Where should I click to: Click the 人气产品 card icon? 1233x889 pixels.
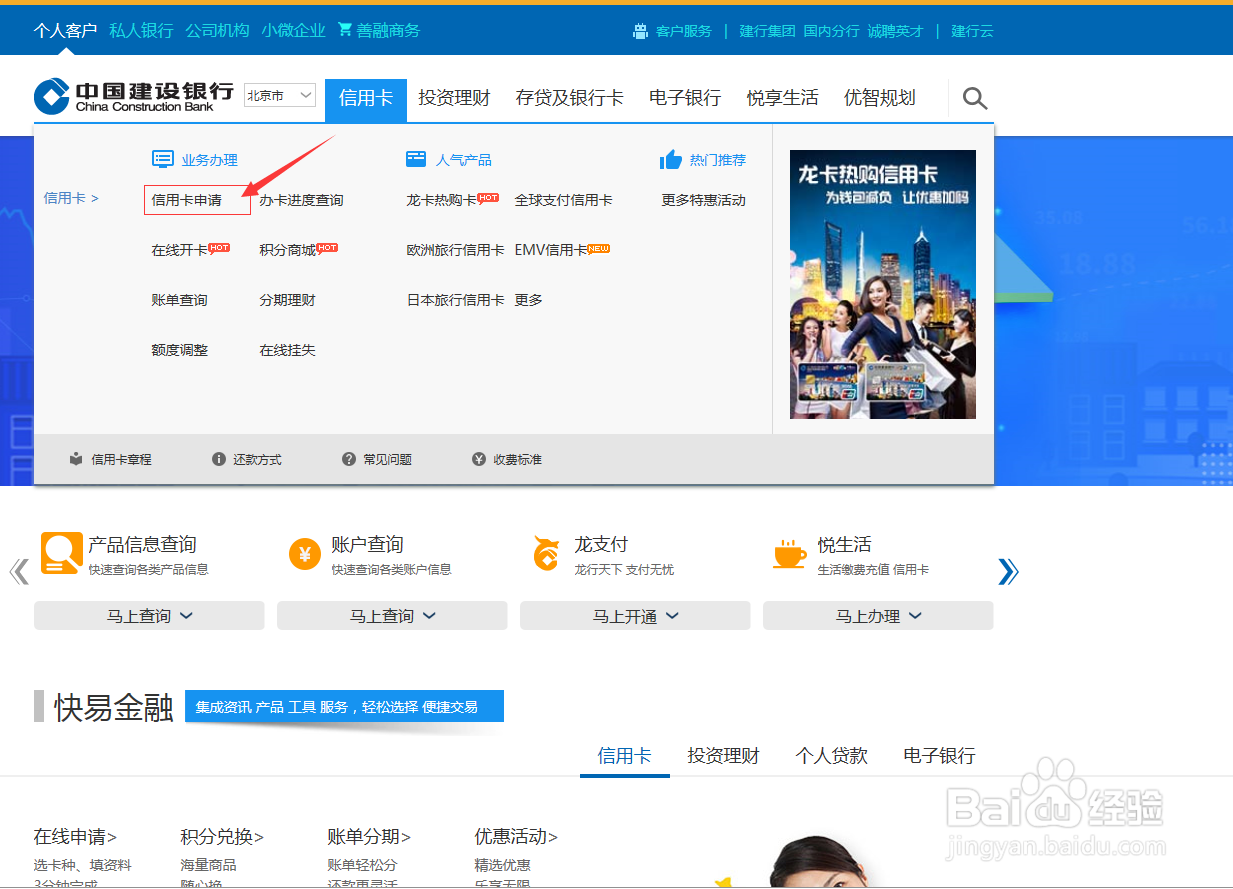tap(416, 159)
